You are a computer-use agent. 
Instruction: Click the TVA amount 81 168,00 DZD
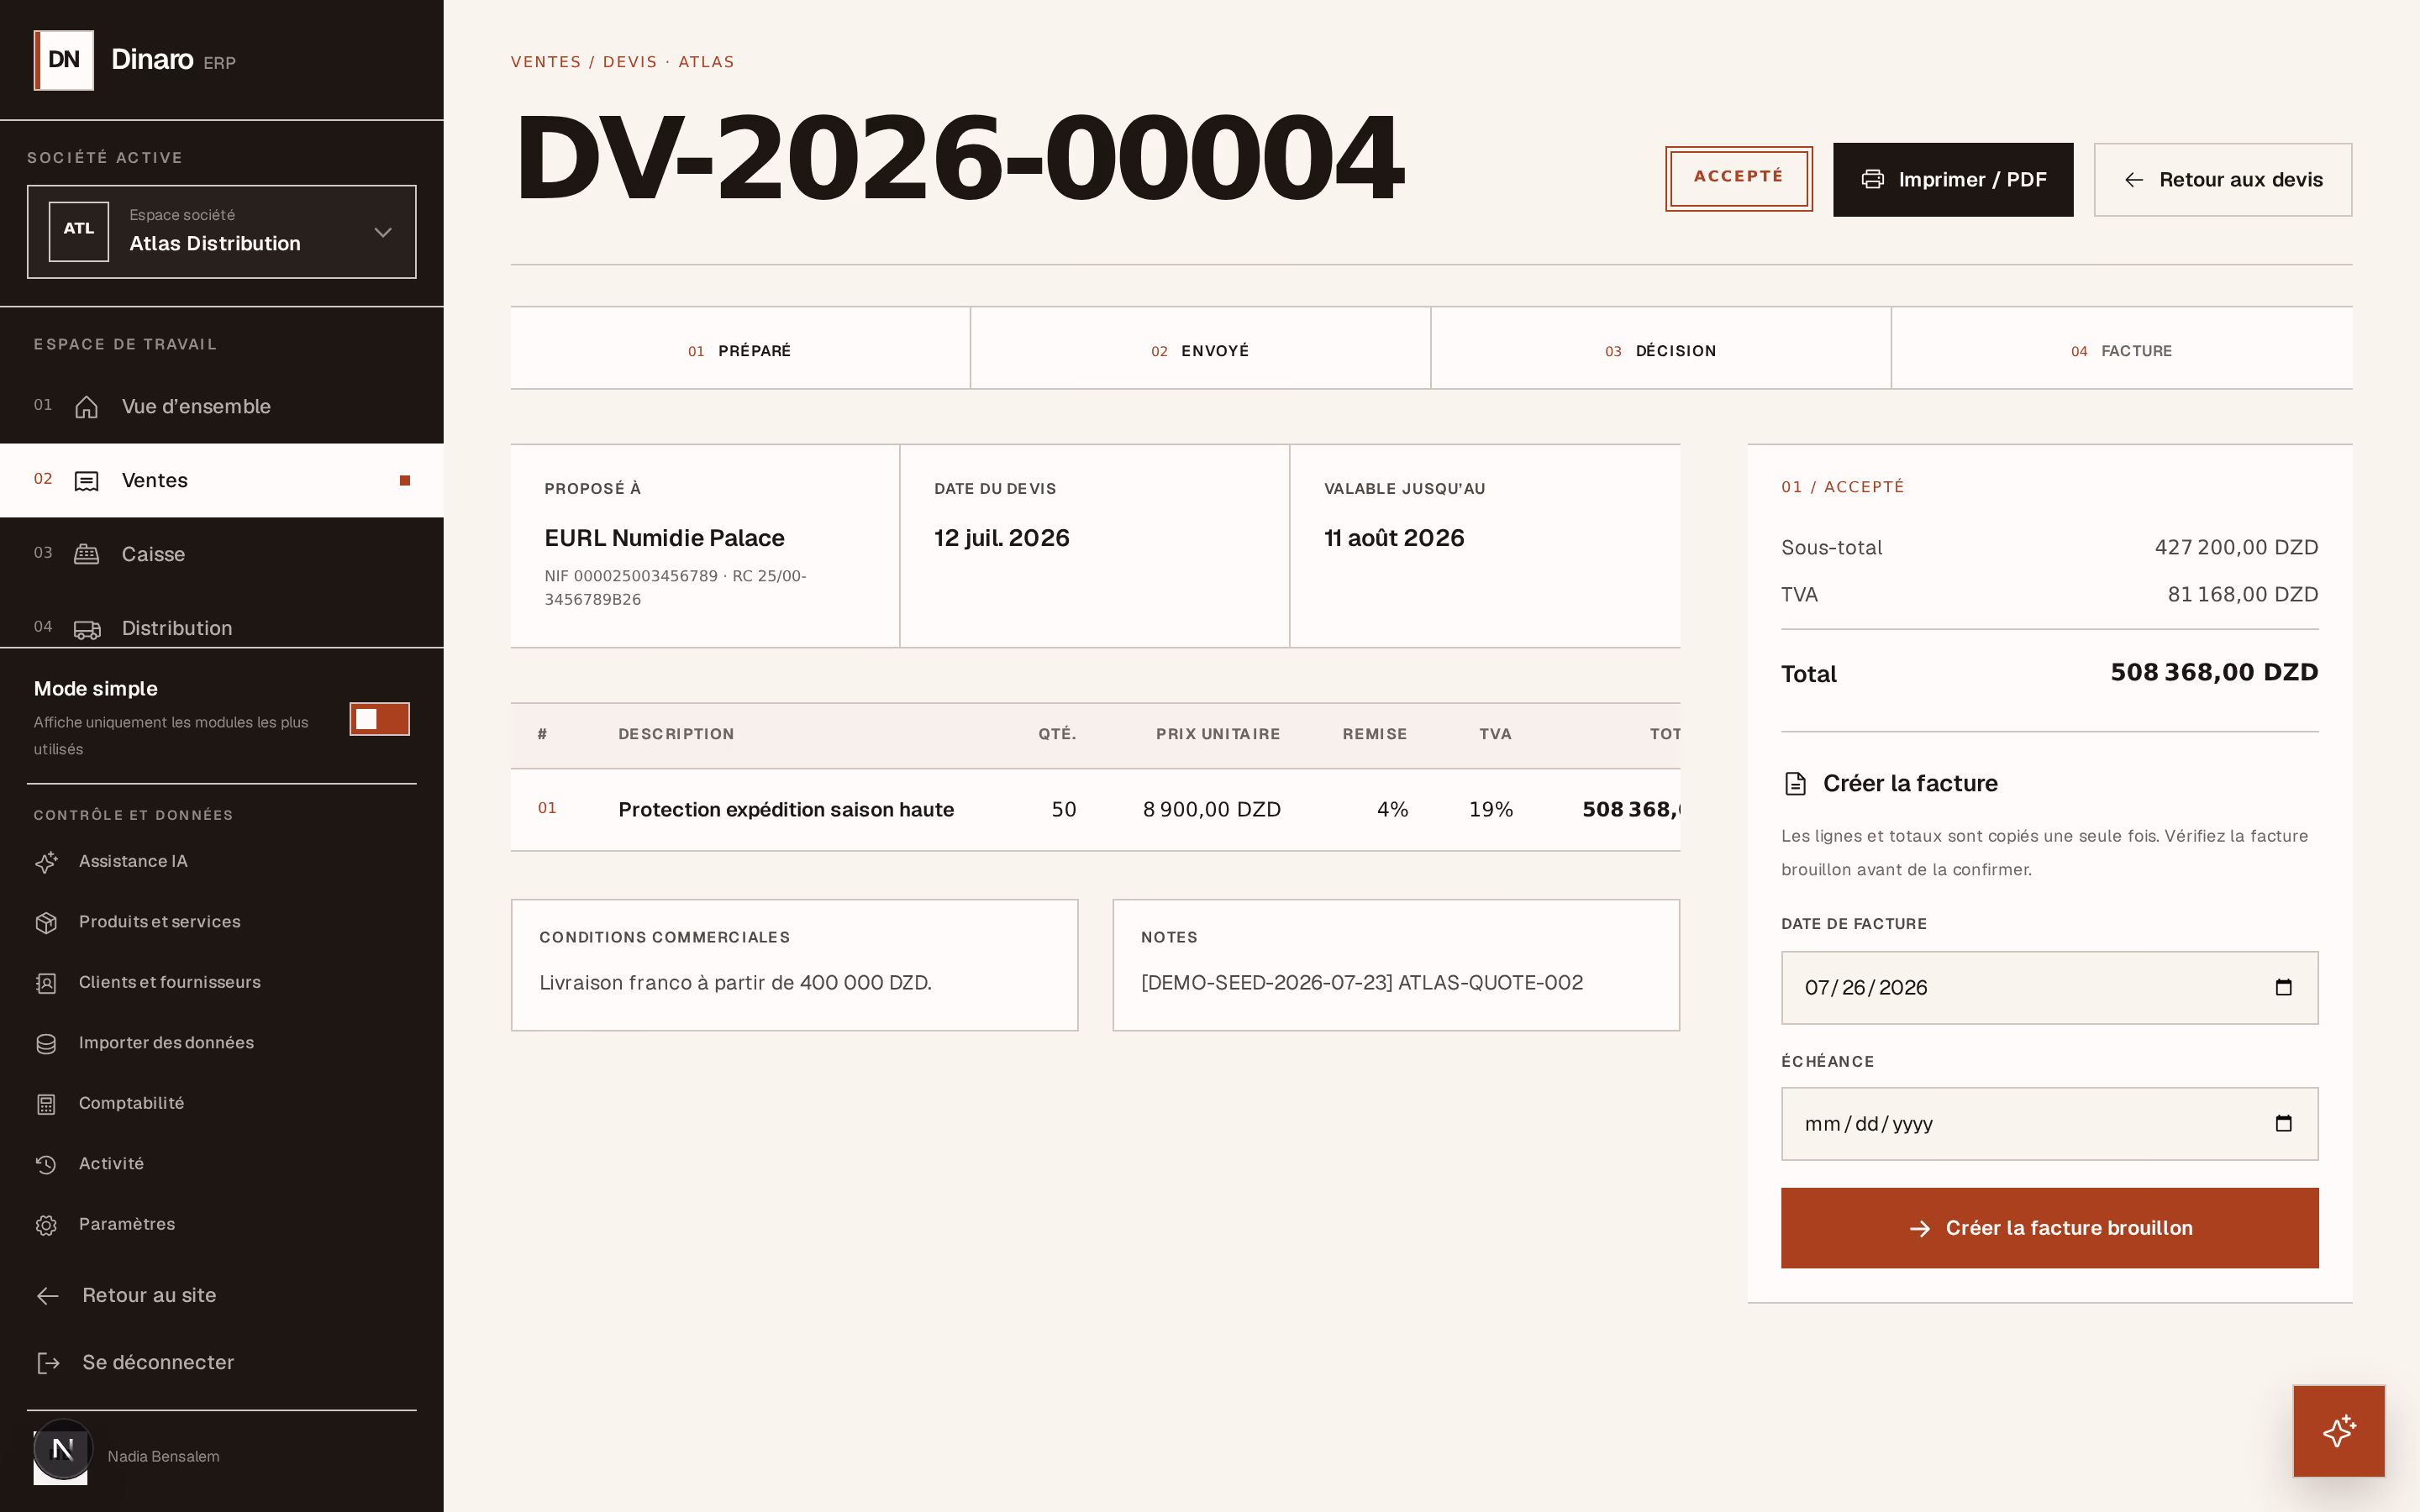click(x=2243, y=595)
